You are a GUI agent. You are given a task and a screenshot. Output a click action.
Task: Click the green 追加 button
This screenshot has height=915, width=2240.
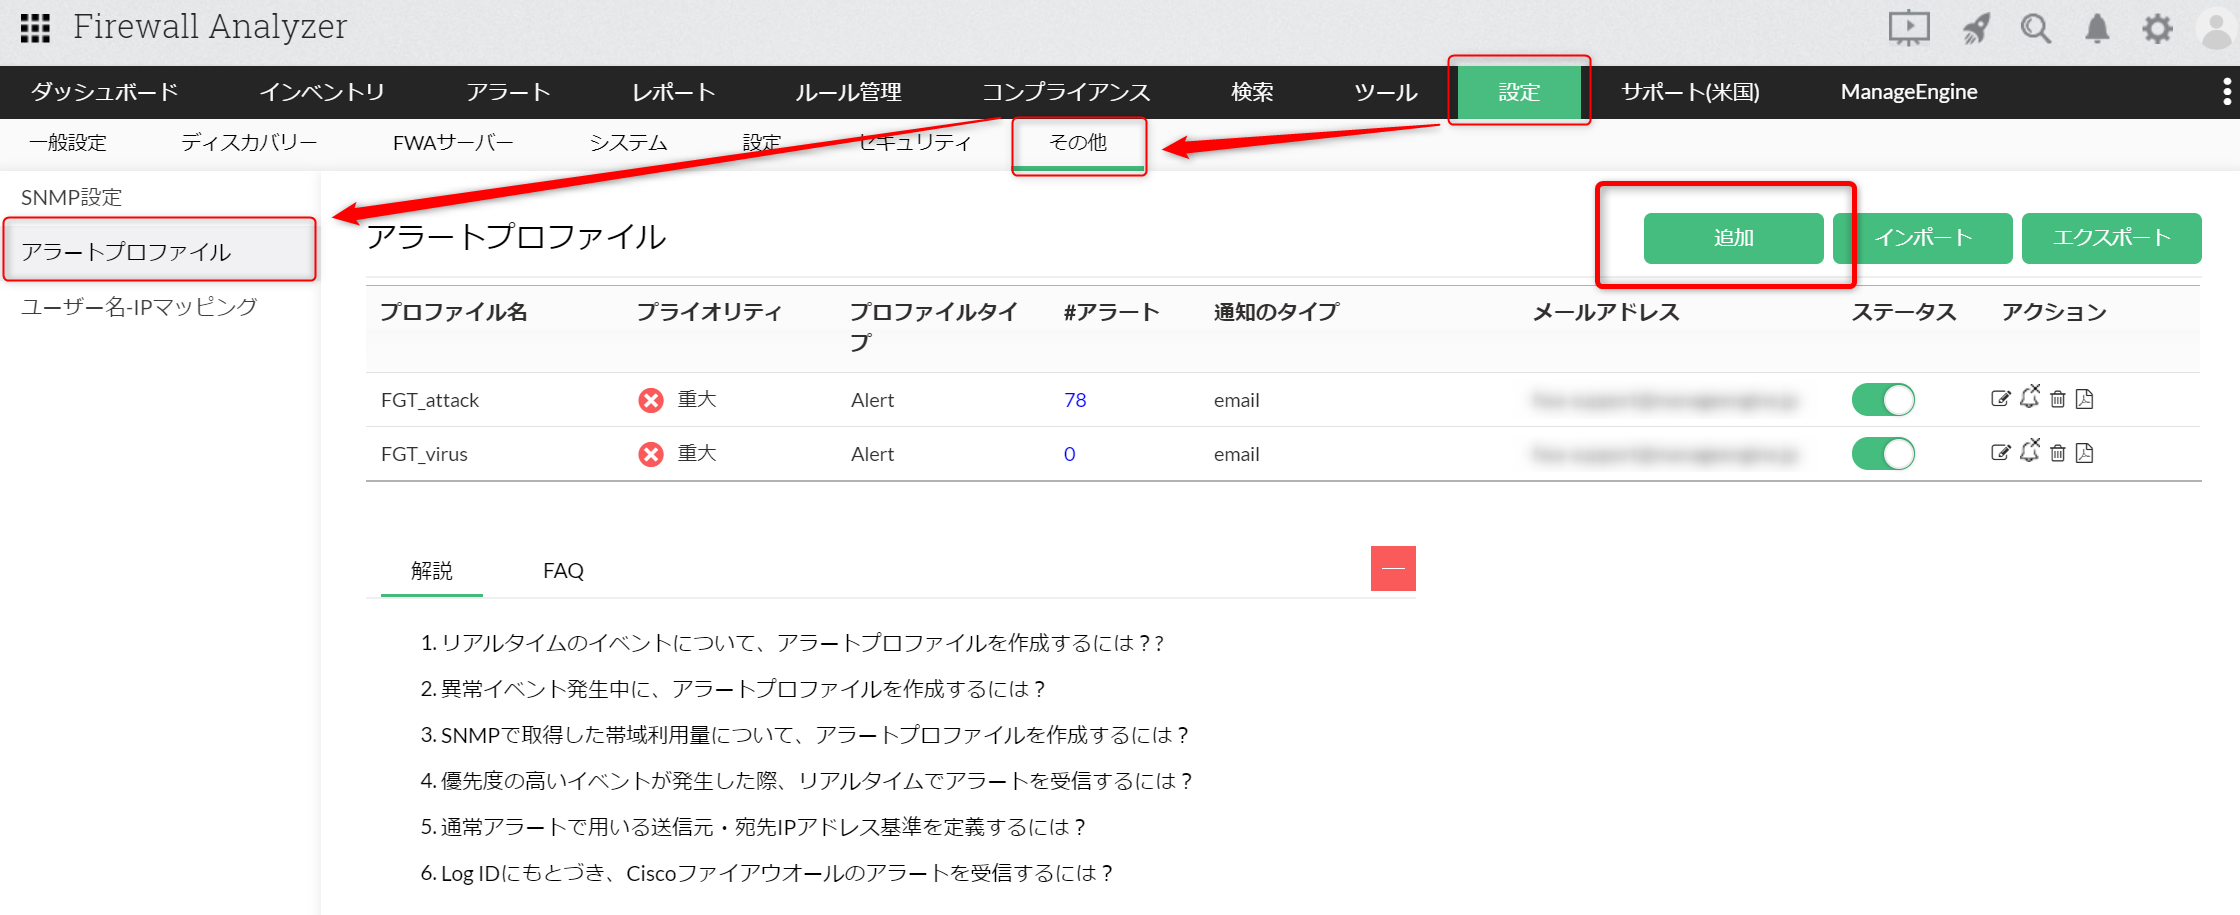1733,238
